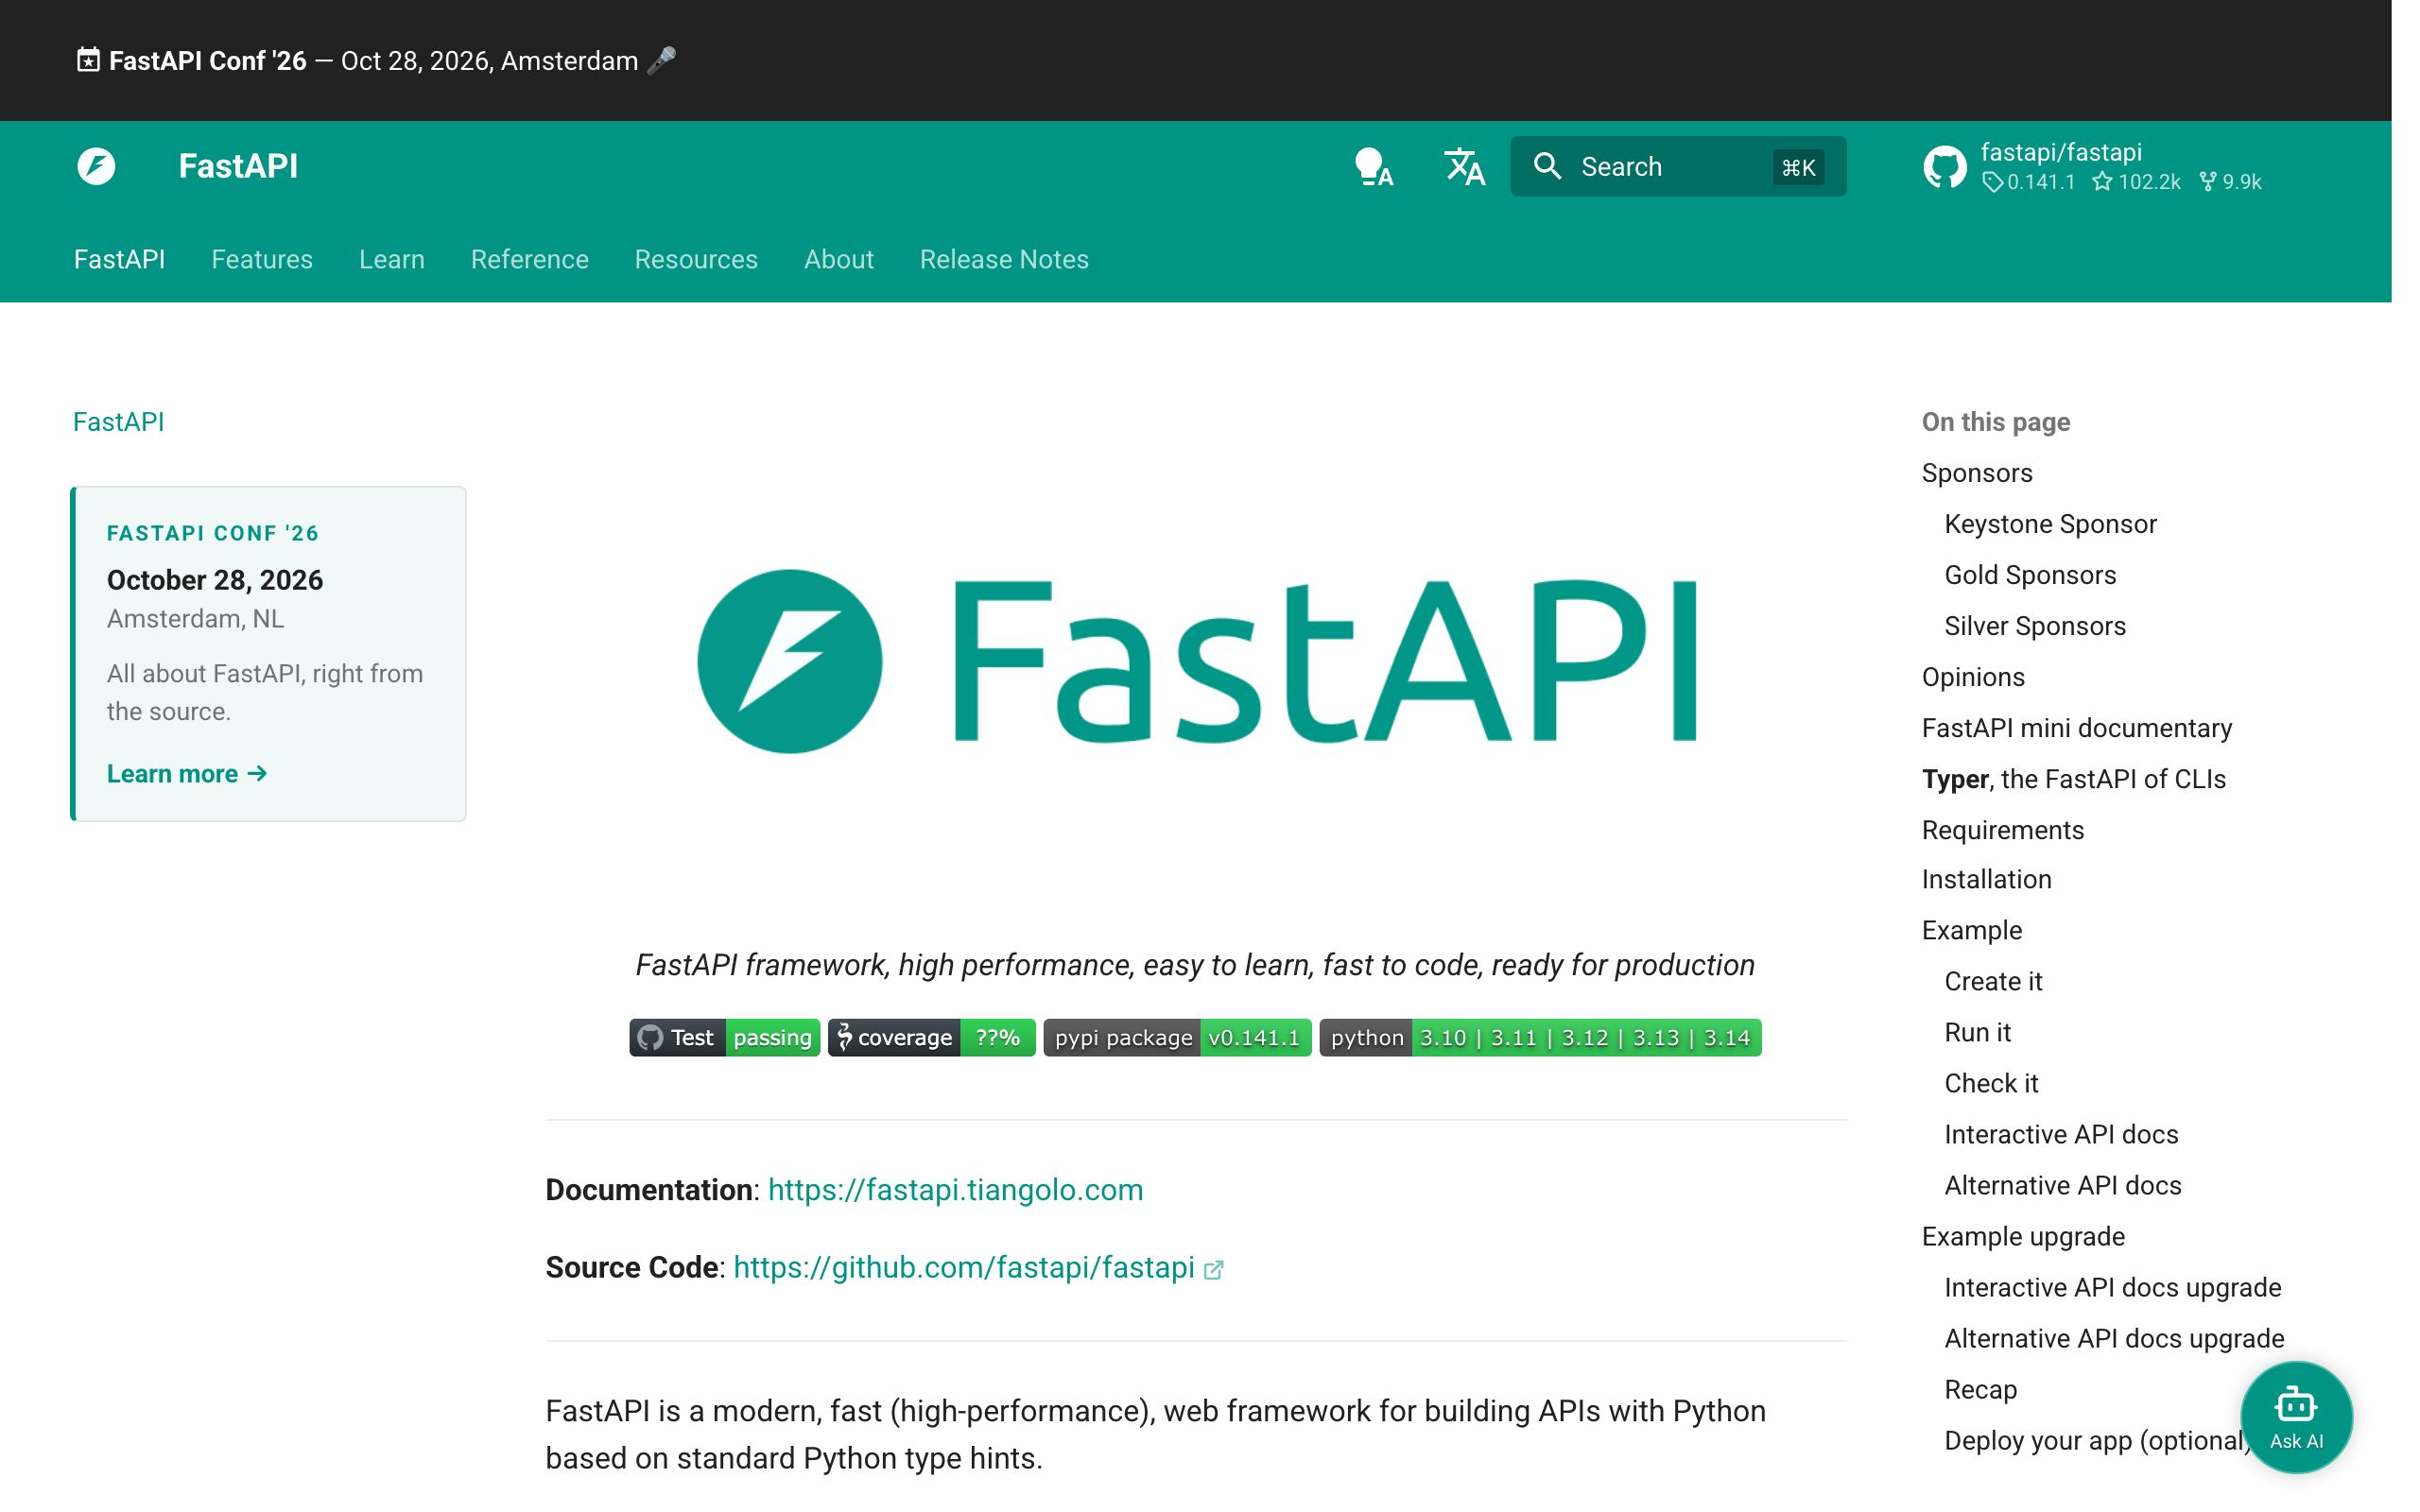Image resolution: width=2420 pixels, height=1512 pixels.
Task: Click the Test passing badge
Action: pos(725,1037)
